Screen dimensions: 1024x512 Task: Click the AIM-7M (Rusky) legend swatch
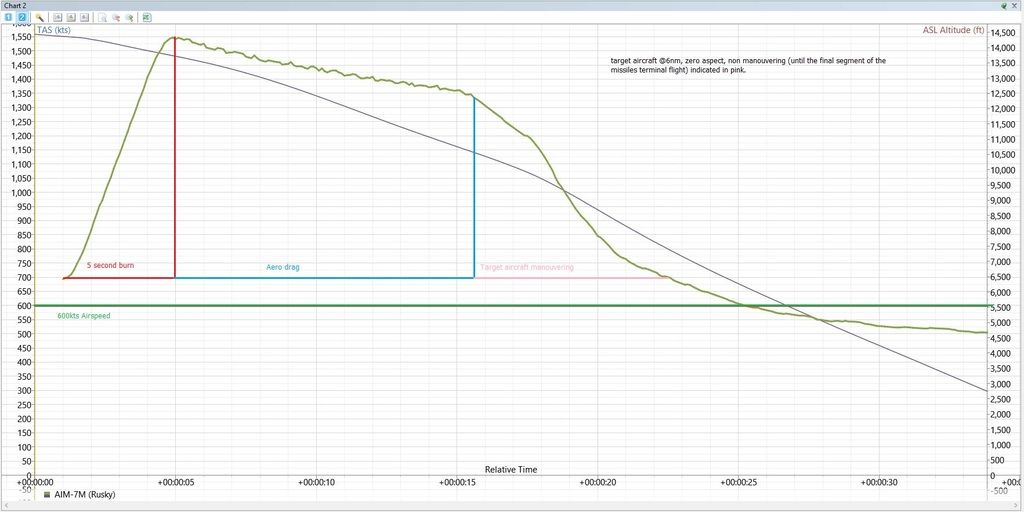[47, 494]
